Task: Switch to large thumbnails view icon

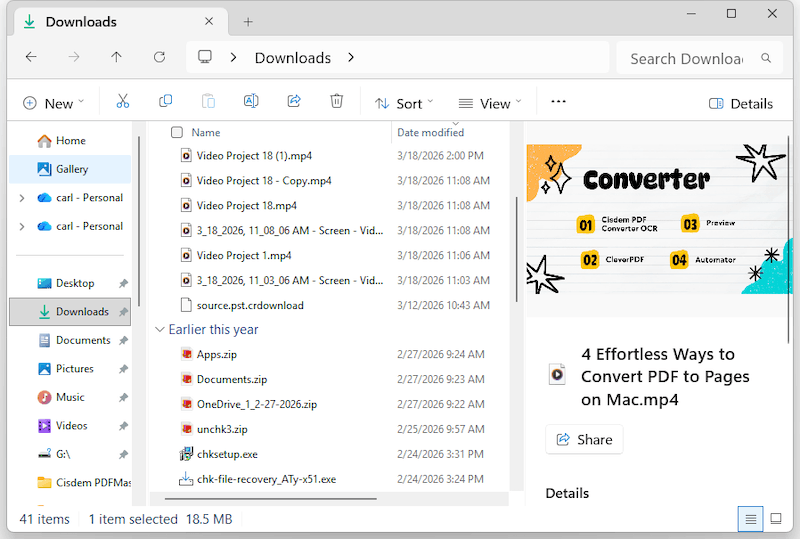Action: [776, 519]
